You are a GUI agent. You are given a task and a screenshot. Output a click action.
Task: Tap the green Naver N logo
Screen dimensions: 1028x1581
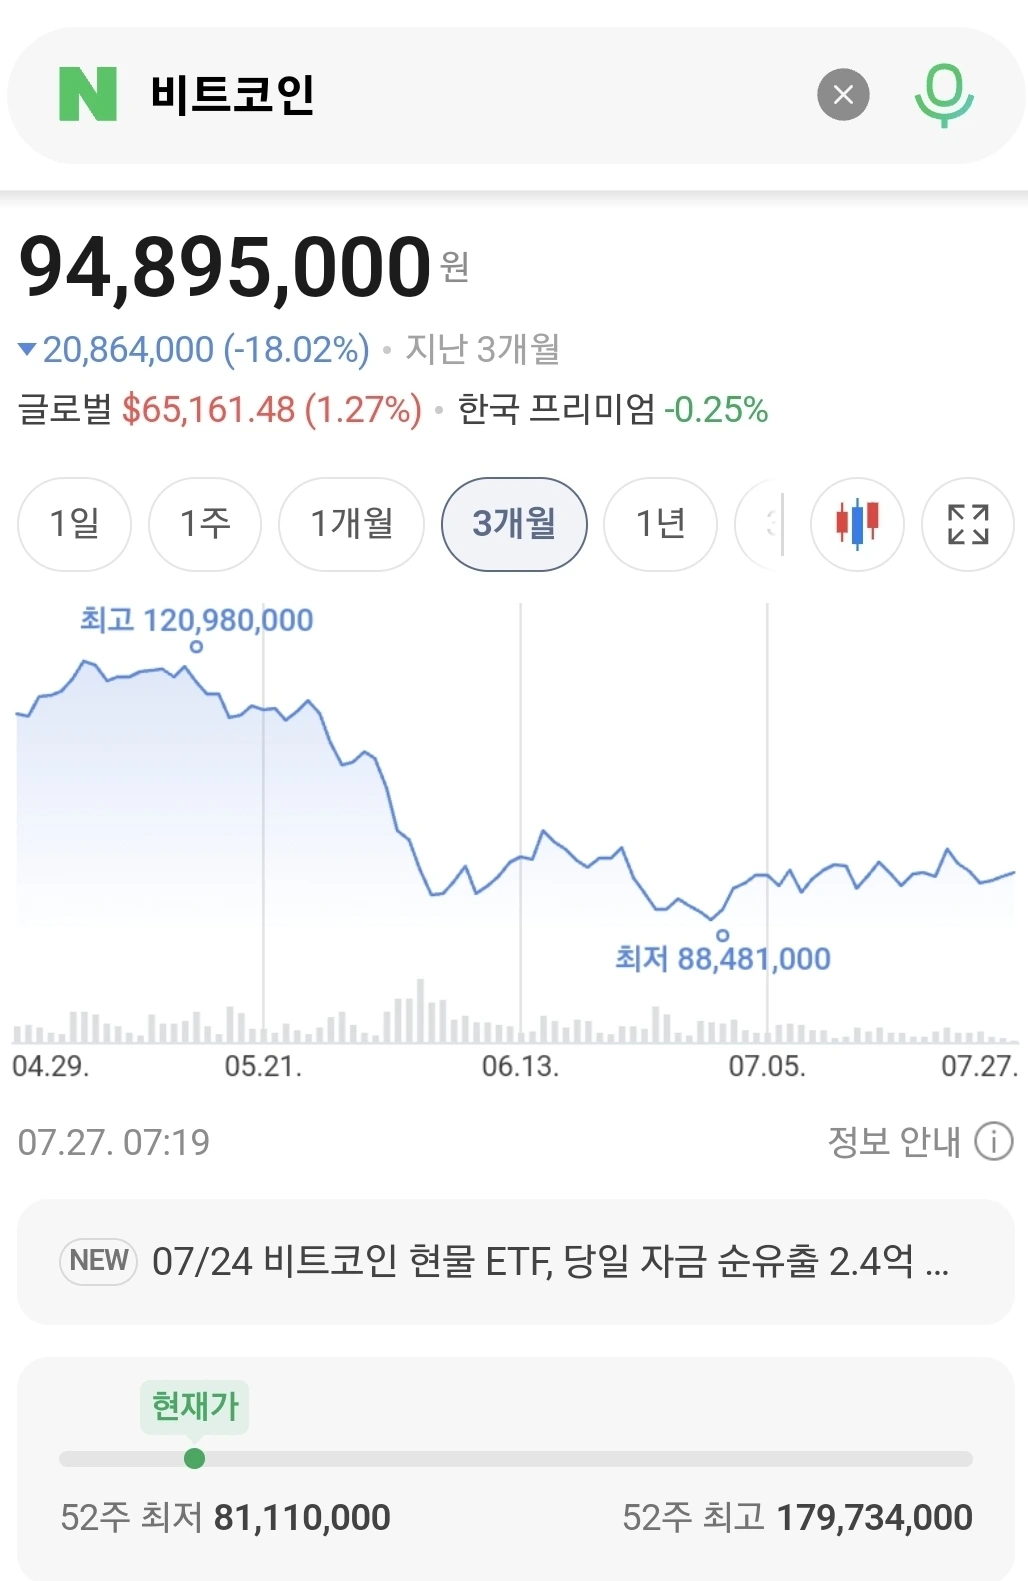pyautogui.click(x=88, y=94)
